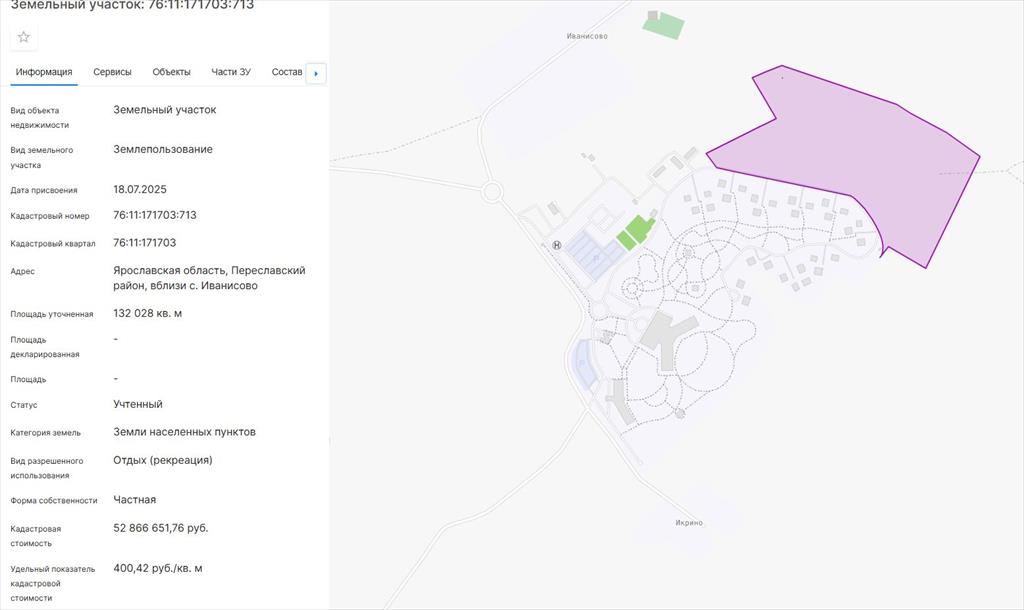1024x610 pixels.
Task: Click cadastral number value 76:11:171703:713
Action: click(155, 215)
